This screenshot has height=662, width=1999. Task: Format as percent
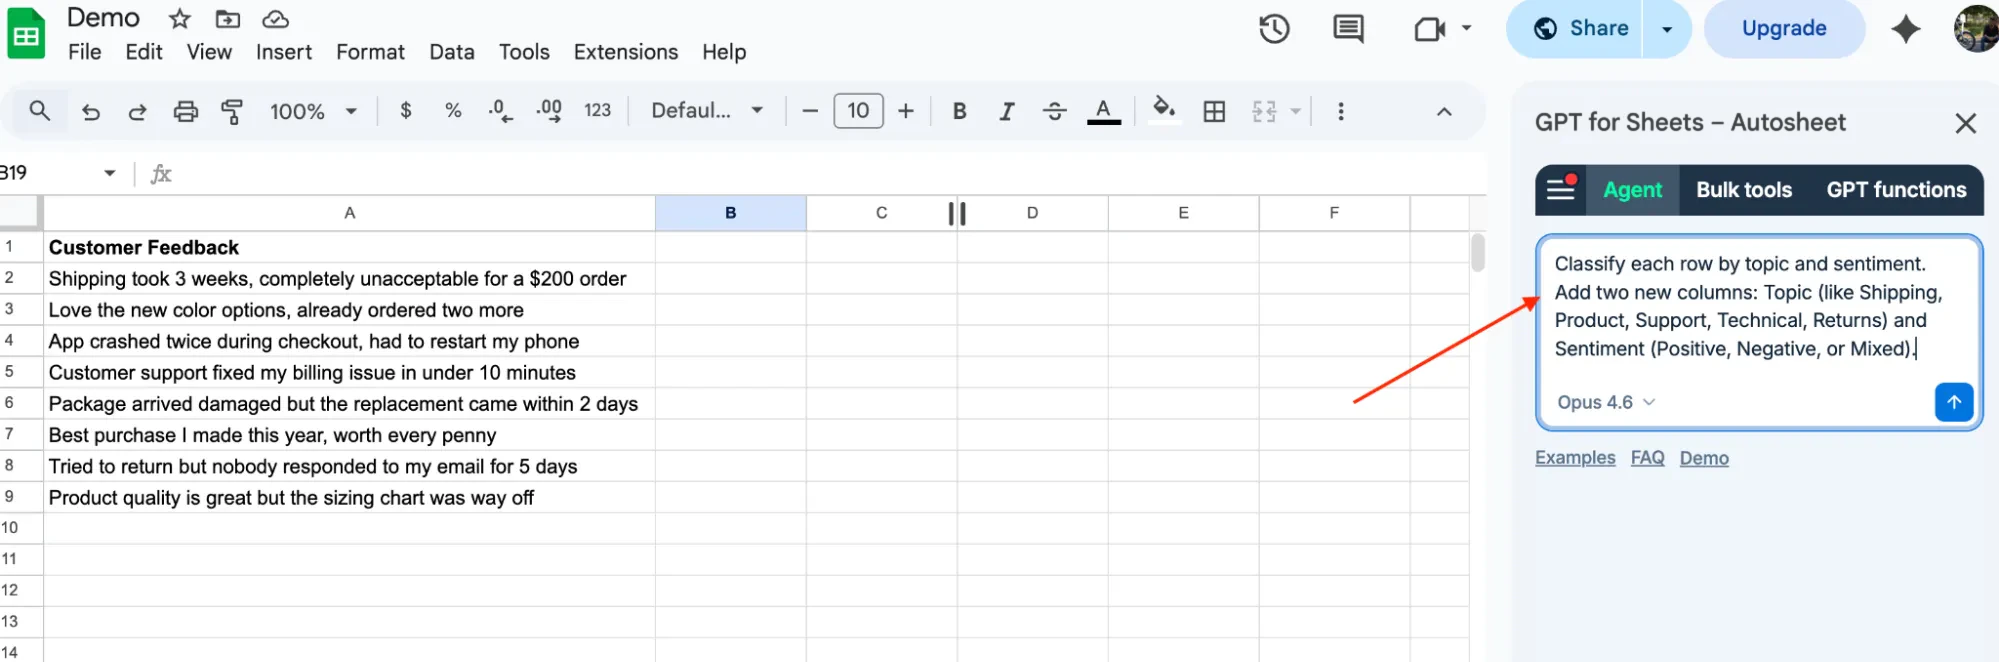[453, 110]
